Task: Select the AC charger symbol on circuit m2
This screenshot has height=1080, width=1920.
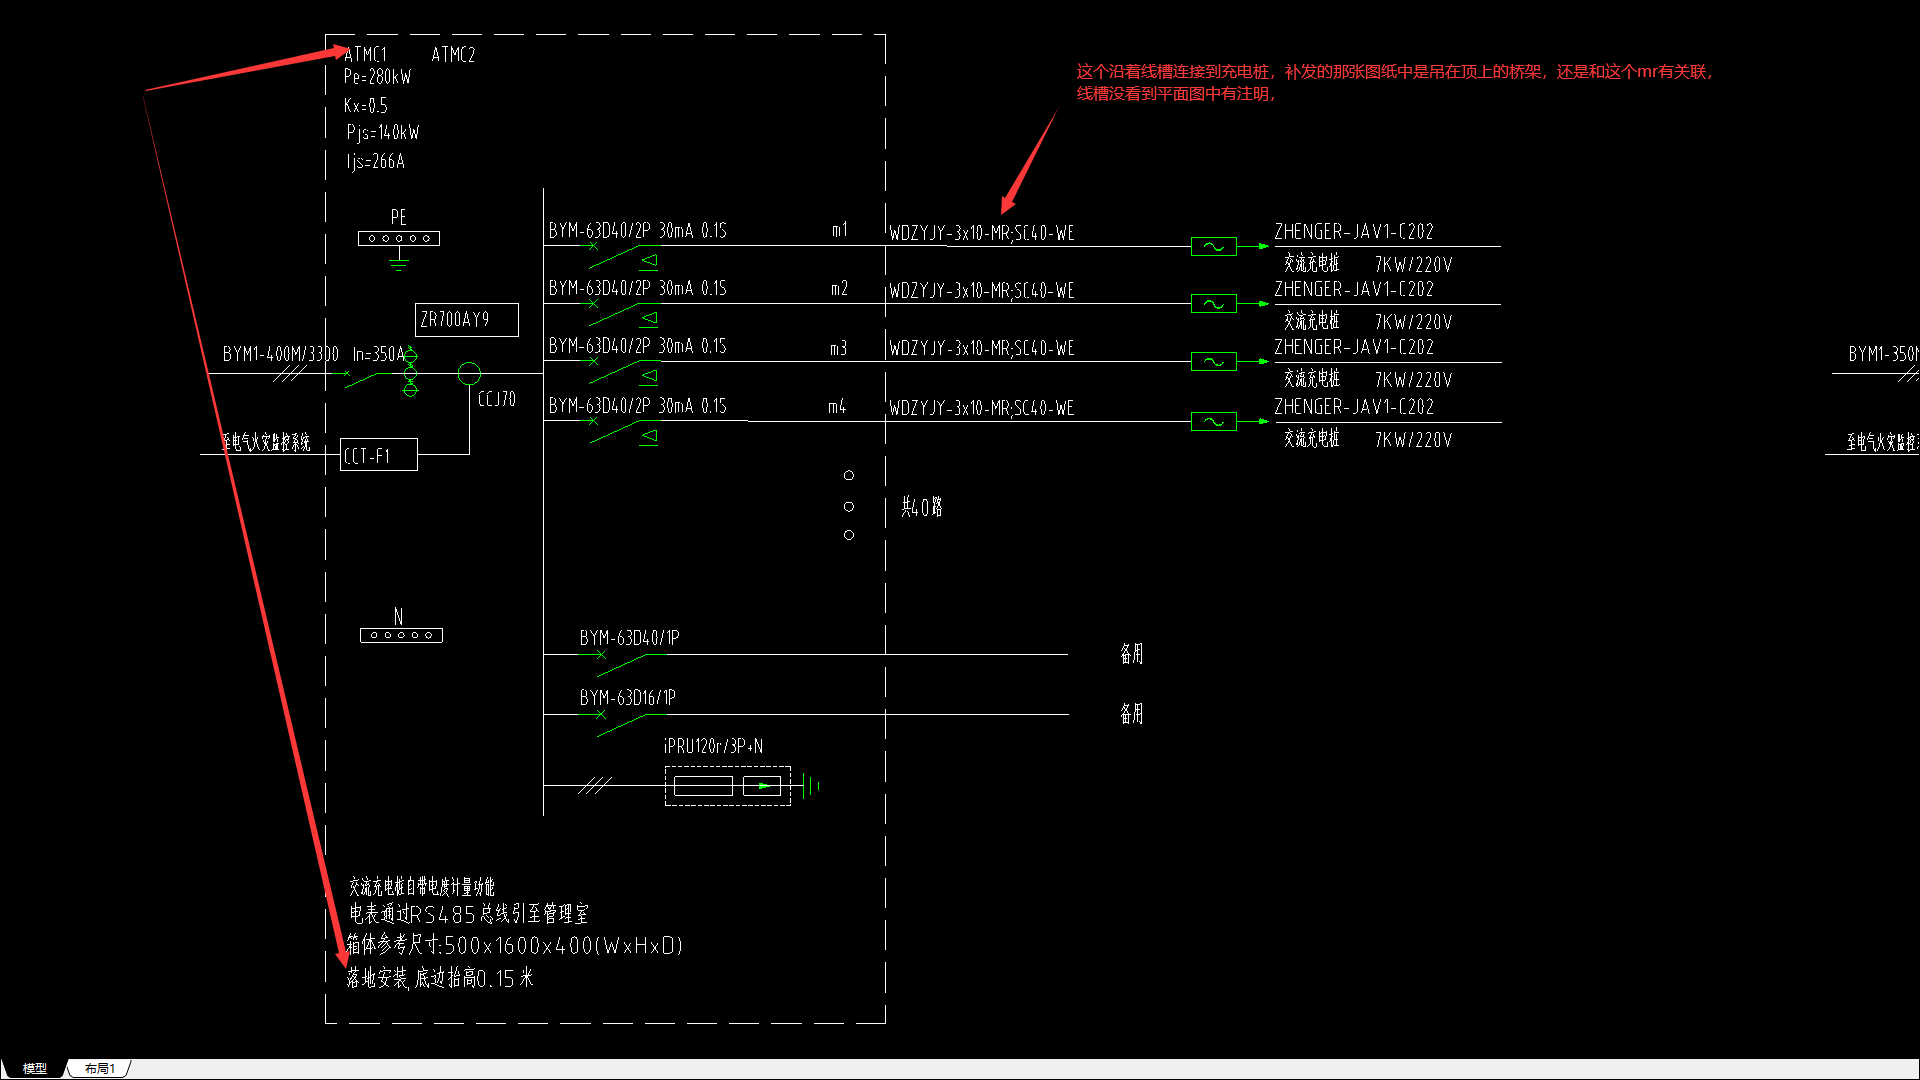Action: (1214, 304)
